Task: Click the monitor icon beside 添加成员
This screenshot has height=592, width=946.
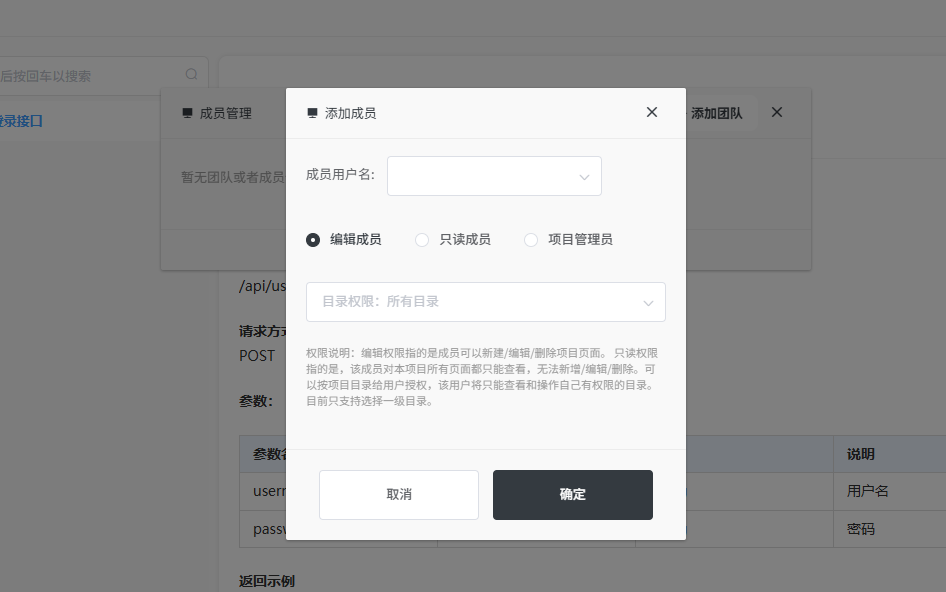Action: click(313, 113)
